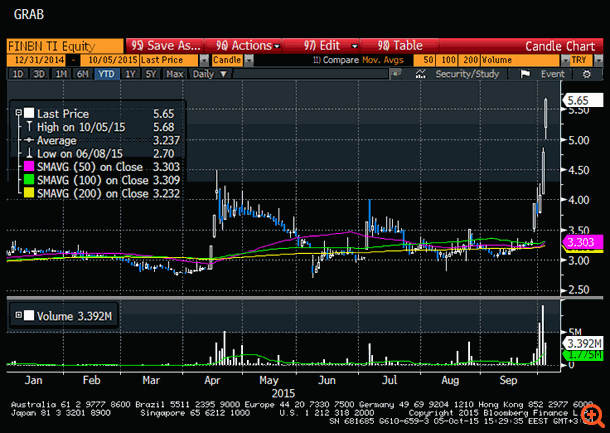This screenshot has height=433, width=610.
Task: Click the magenta SMAVG (50) color swatch
Action: [x=27, y=166]
